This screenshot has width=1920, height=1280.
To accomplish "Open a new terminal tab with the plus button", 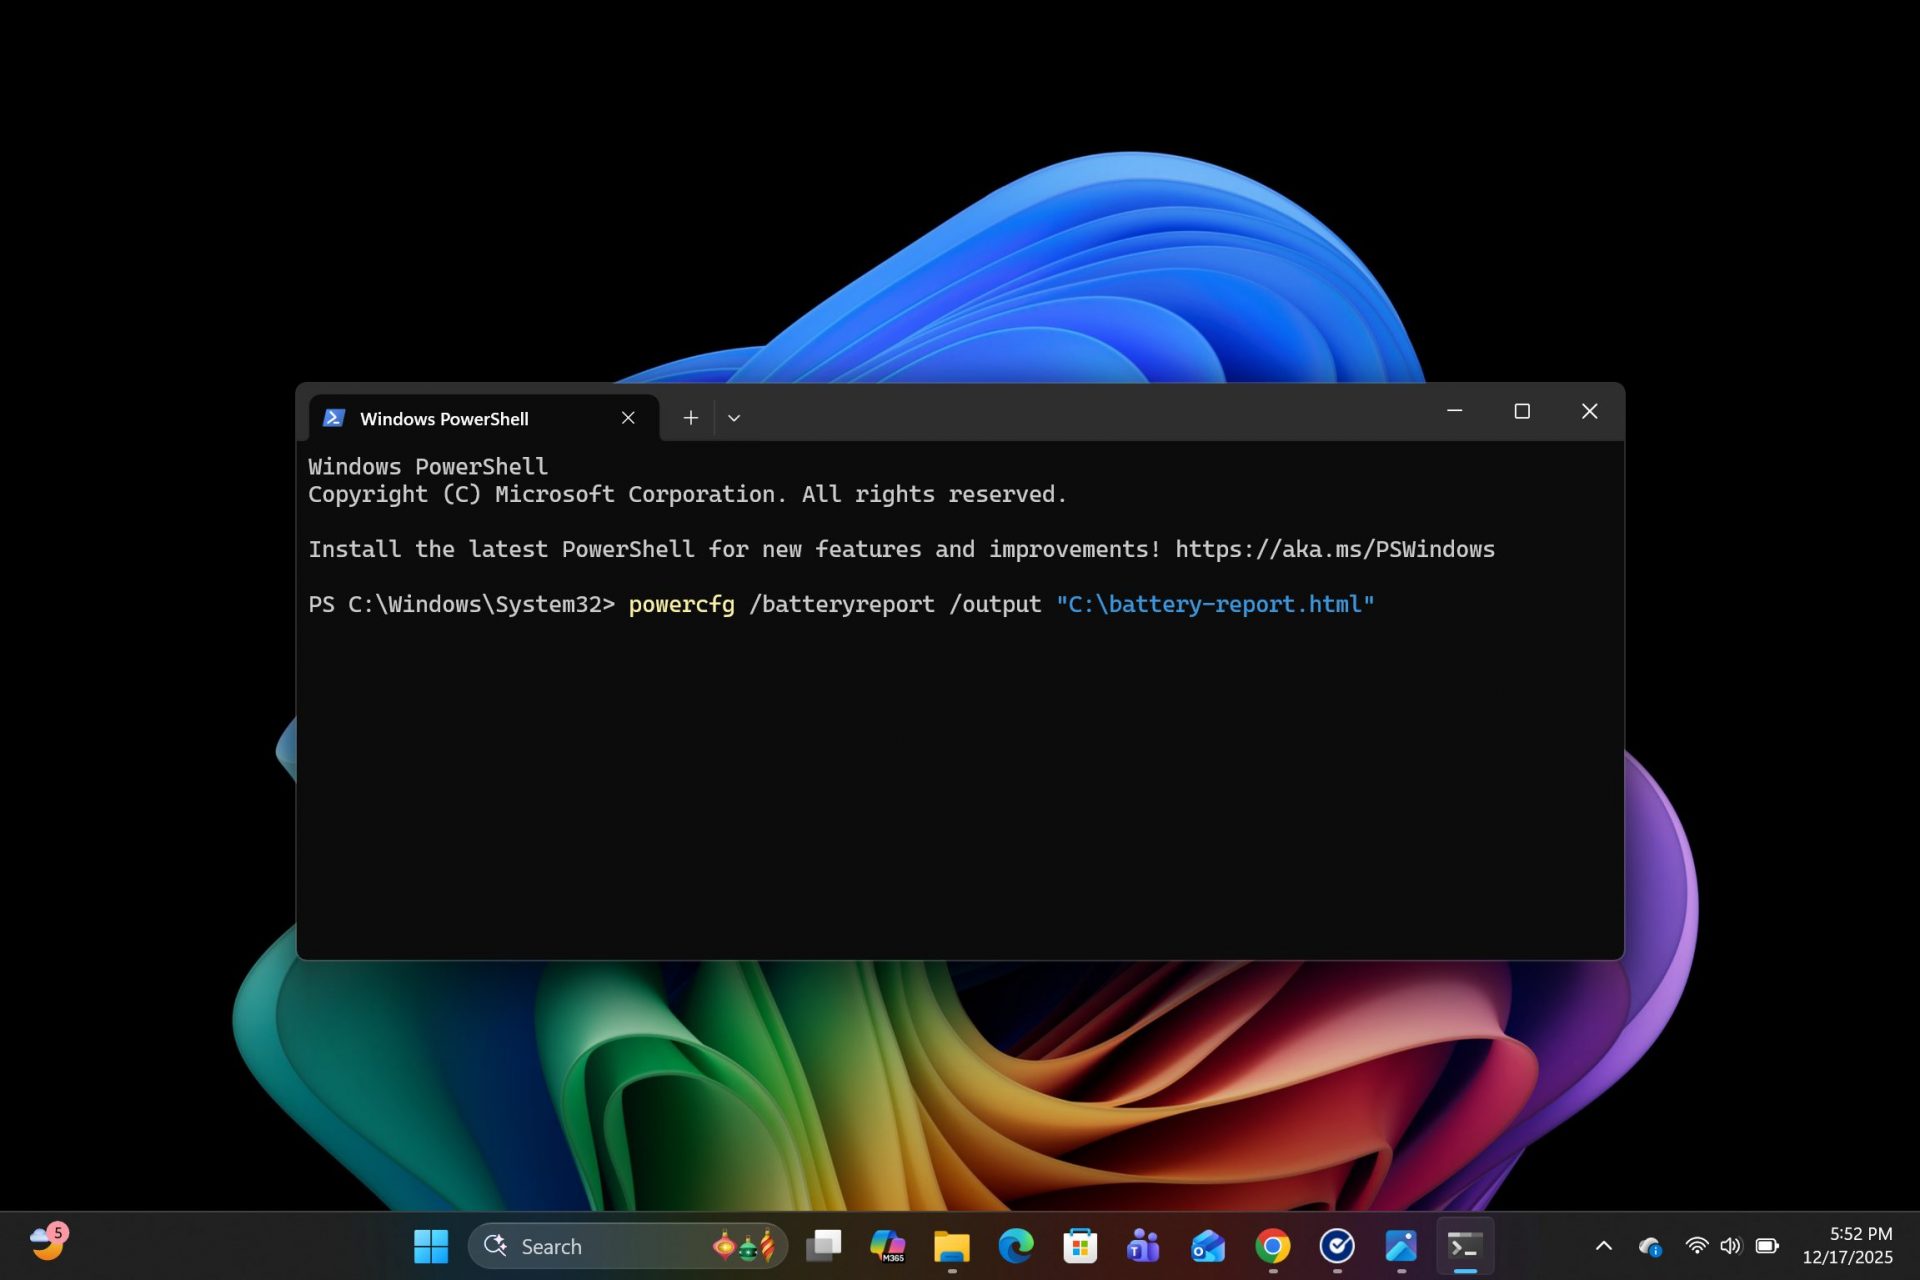I will pyautogui.click(x=690, y=417).
